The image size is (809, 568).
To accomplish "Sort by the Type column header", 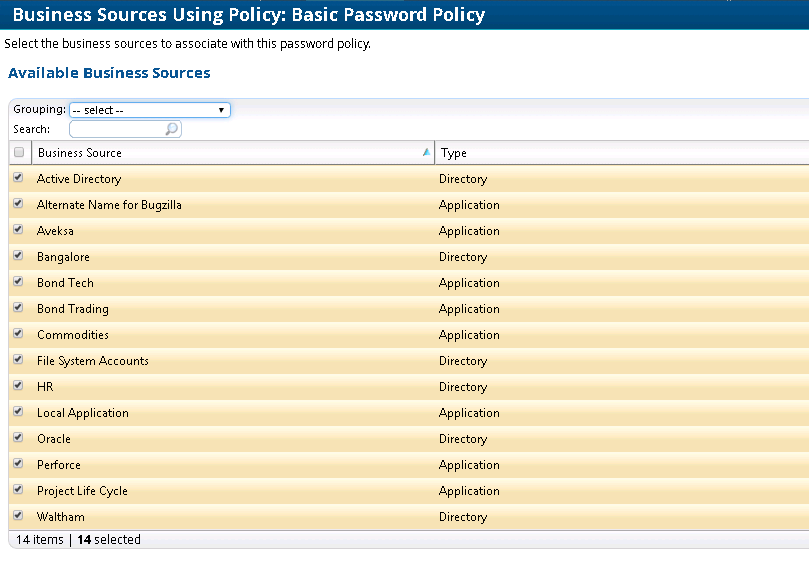I will tap(454, 153).
